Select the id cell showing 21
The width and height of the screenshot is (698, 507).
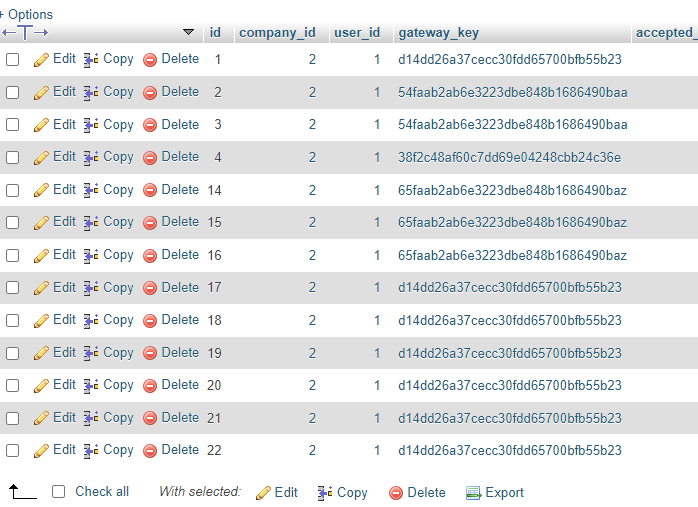214,418
